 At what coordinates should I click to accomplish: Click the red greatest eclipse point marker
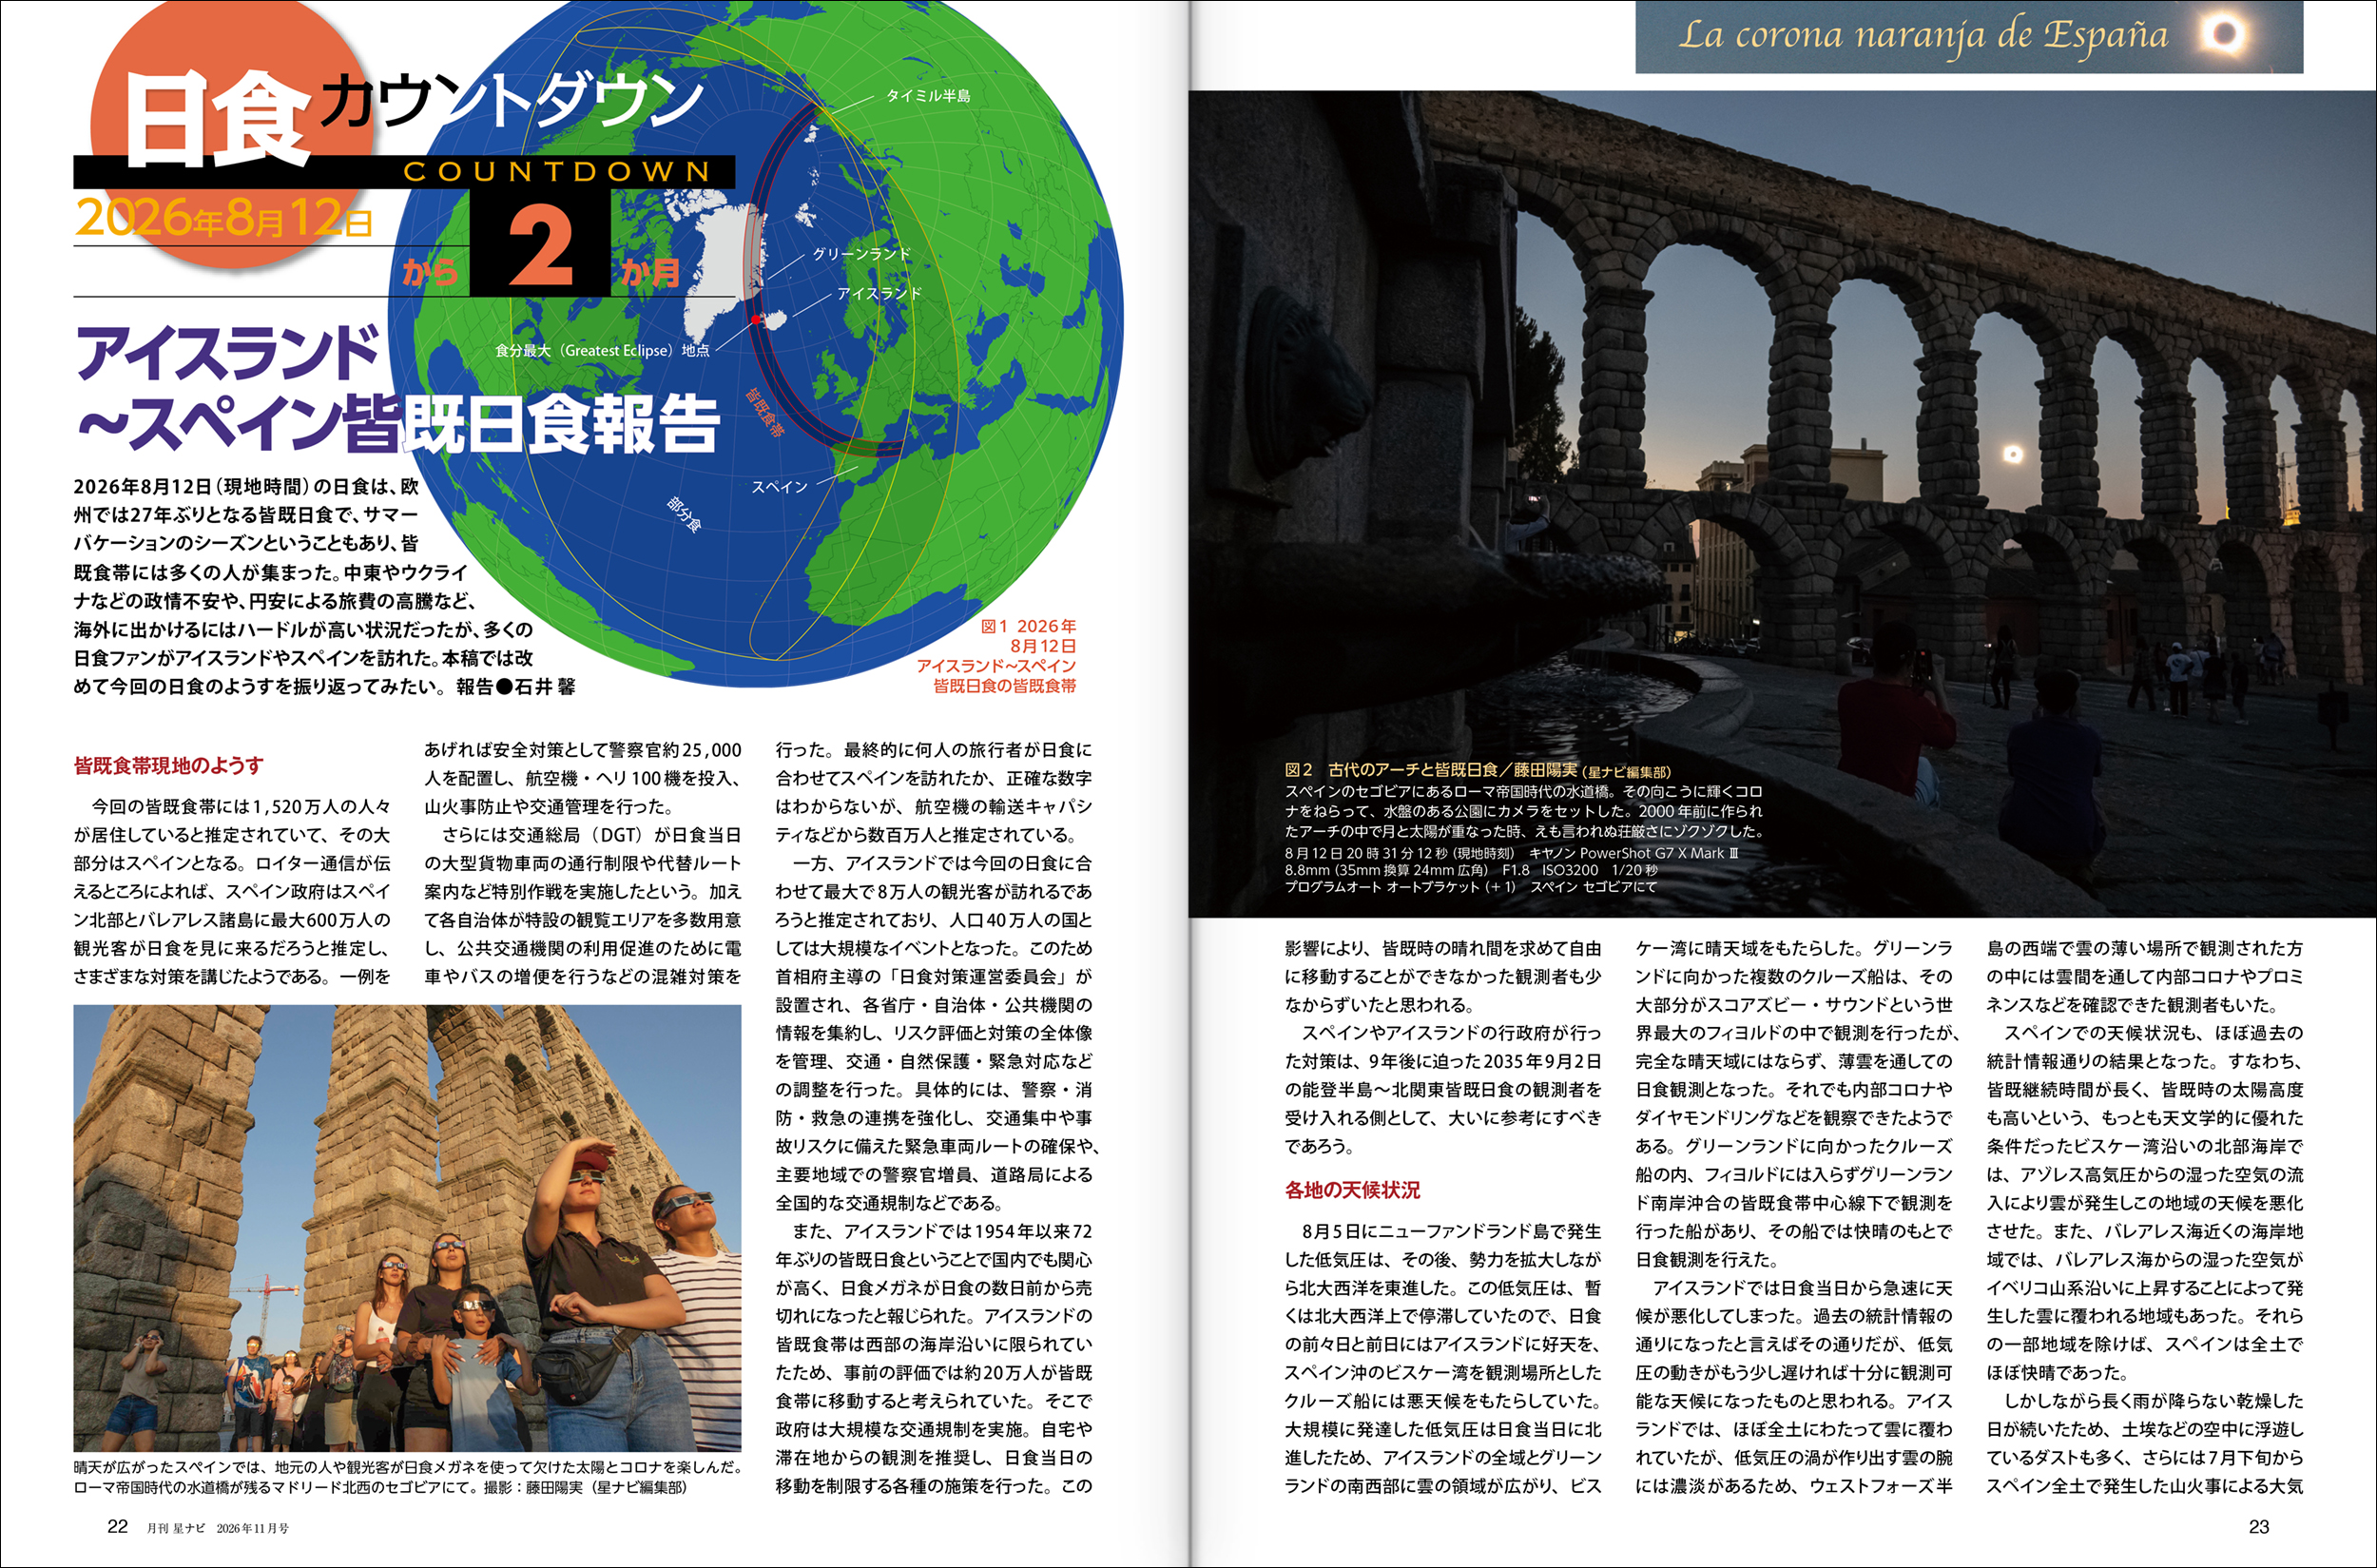click(x=757, y=319)
